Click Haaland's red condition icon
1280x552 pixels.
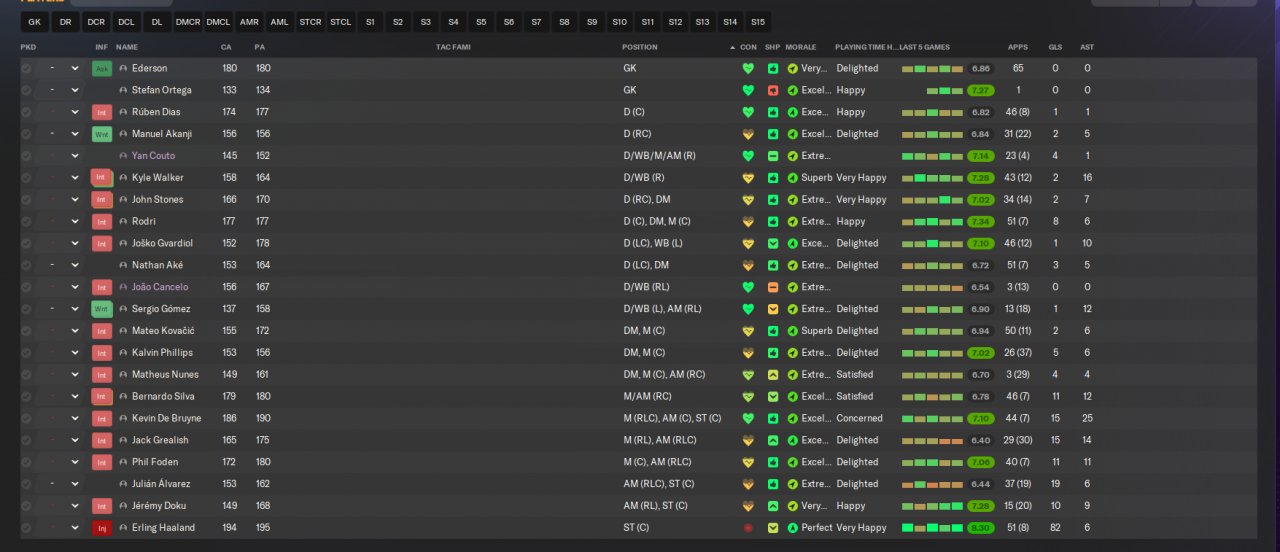747,528
